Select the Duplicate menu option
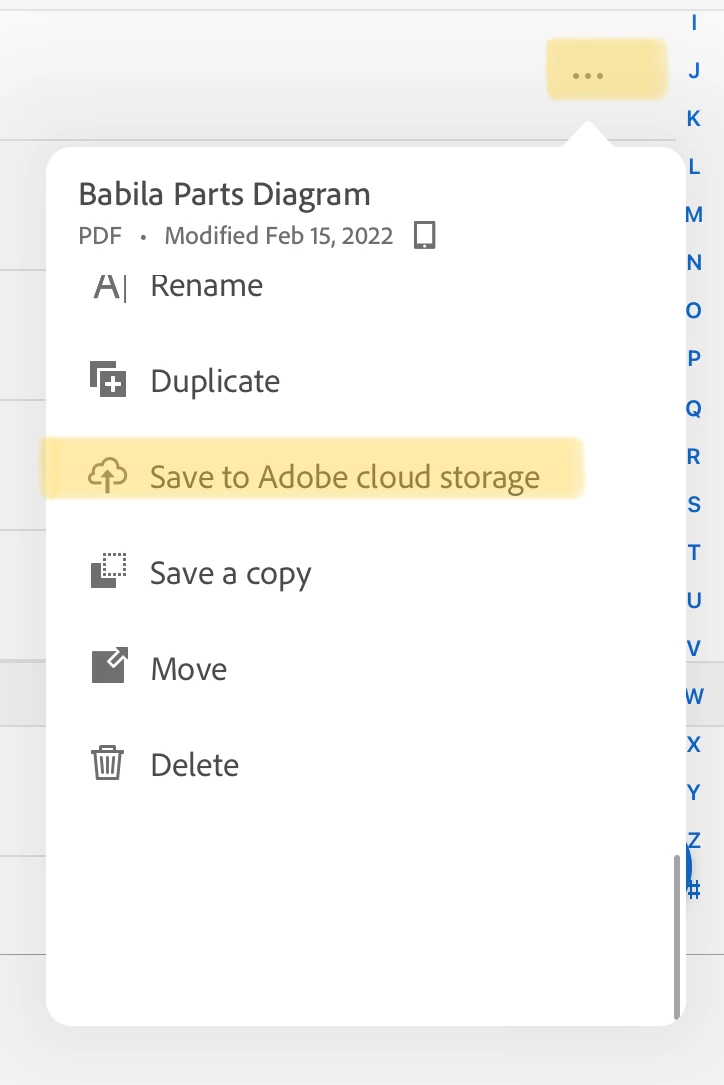Screen dimensions: 724x1085 (x=215, y=381)
